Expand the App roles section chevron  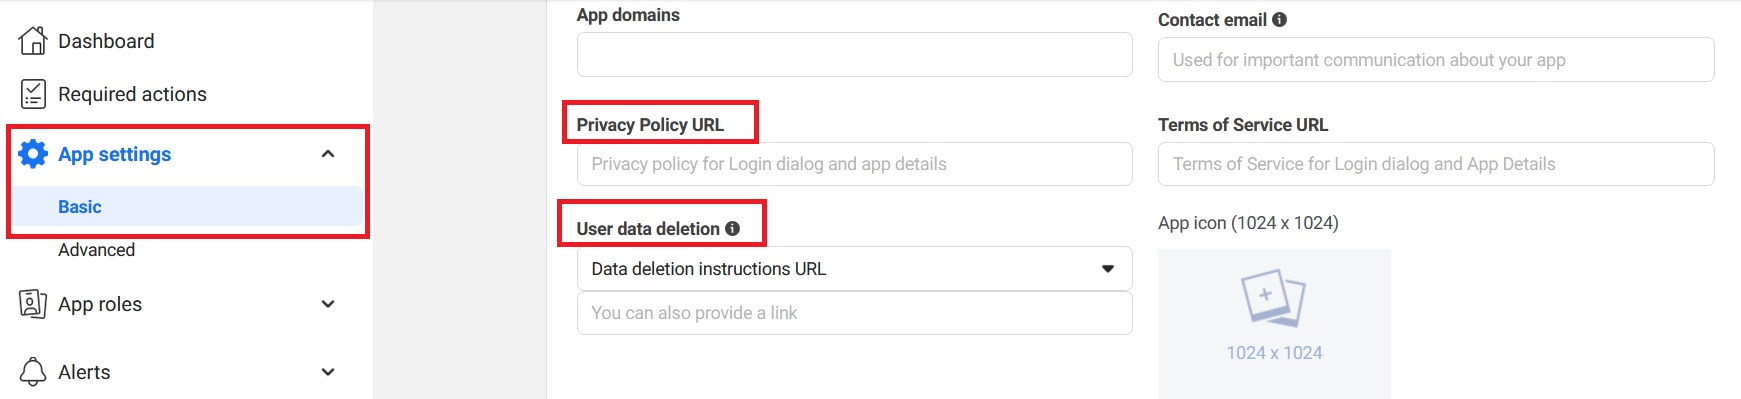point(328,304)
